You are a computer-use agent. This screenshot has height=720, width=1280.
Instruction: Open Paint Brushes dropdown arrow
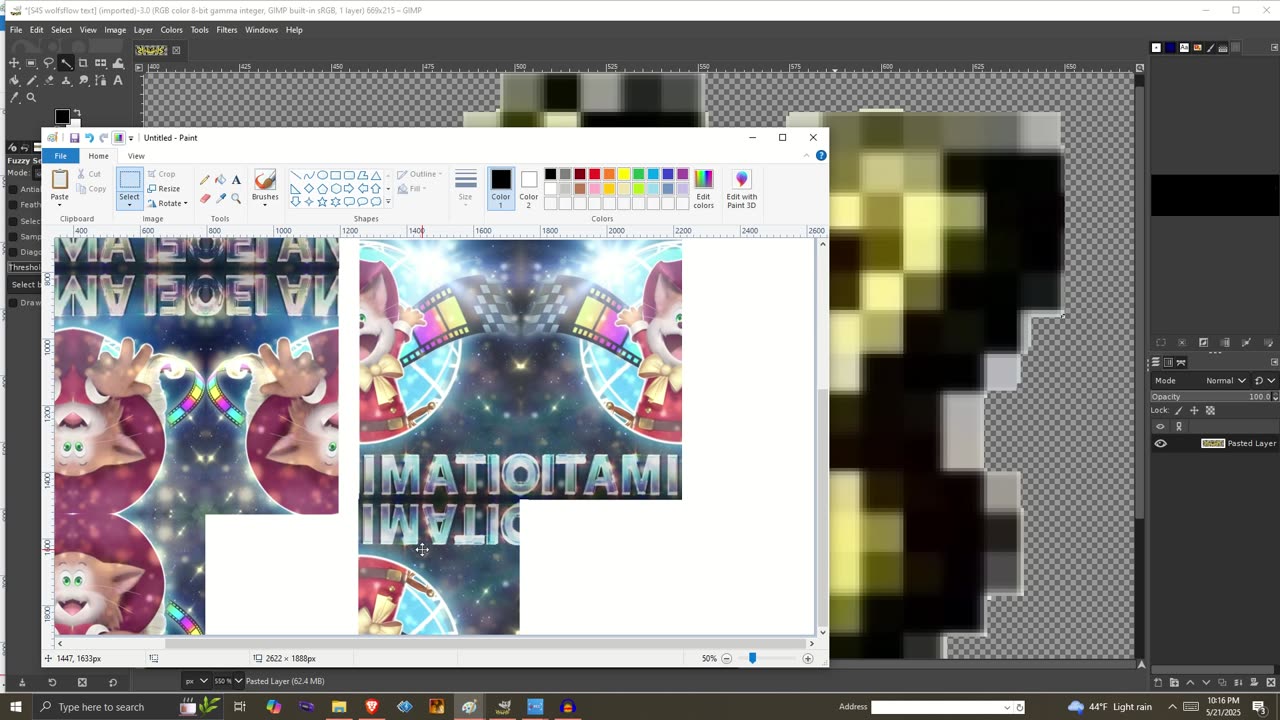[x=265, y=205]
